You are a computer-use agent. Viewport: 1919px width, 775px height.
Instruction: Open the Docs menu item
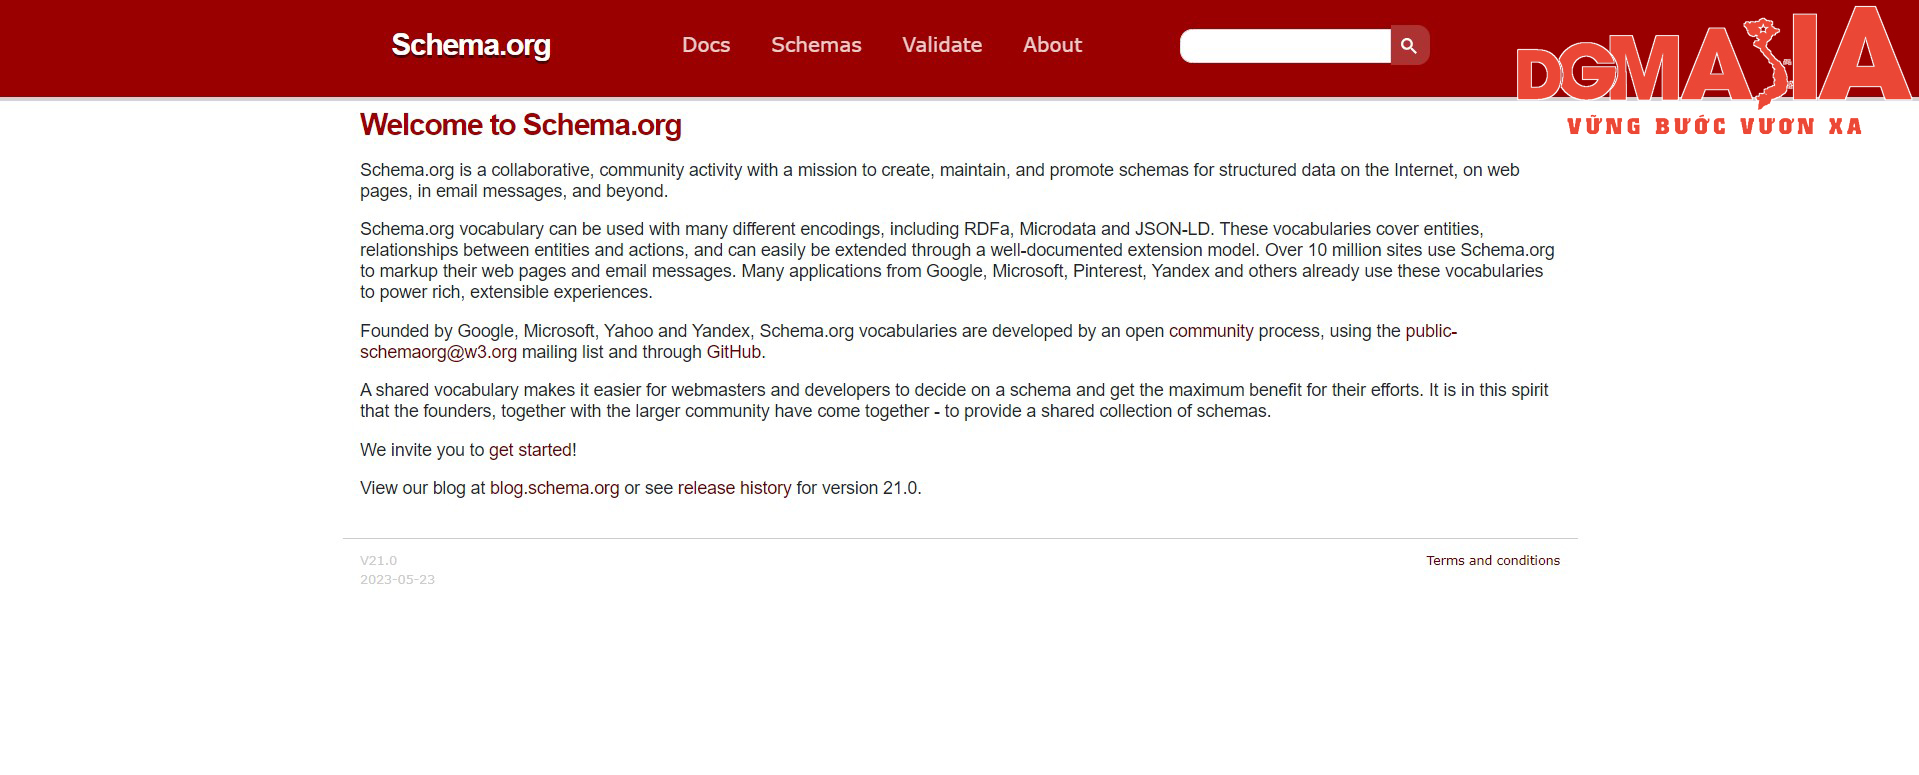click(x=706, y=45)
